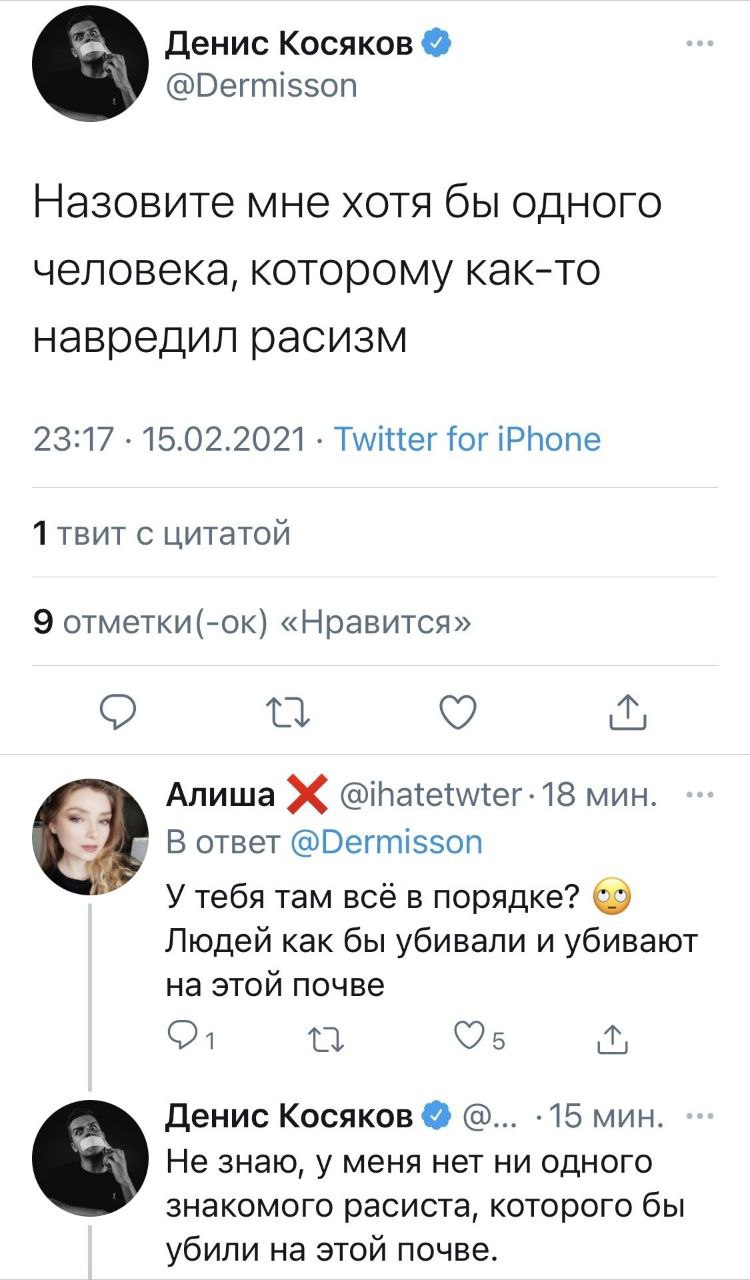
Task: Click the @Dermisson handle under the author name
Action: pyautogui.click(x=260, y=86)
